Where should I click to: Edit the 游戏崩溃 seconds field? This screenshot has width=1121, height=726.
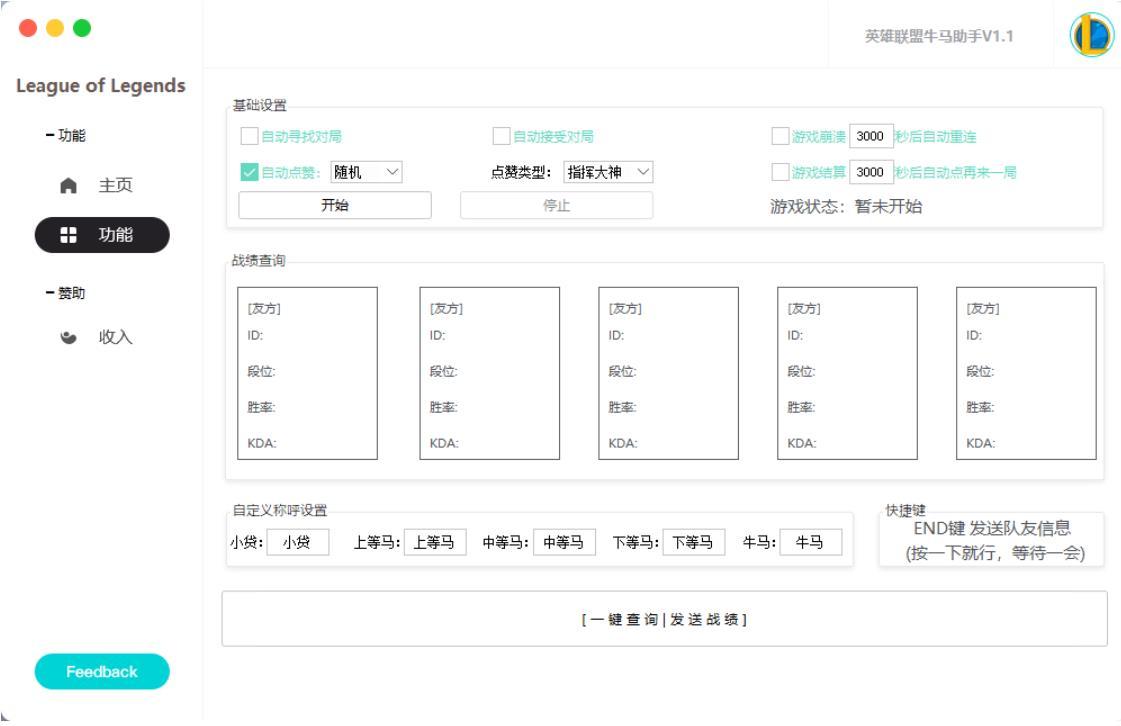[x=871, y=136]
